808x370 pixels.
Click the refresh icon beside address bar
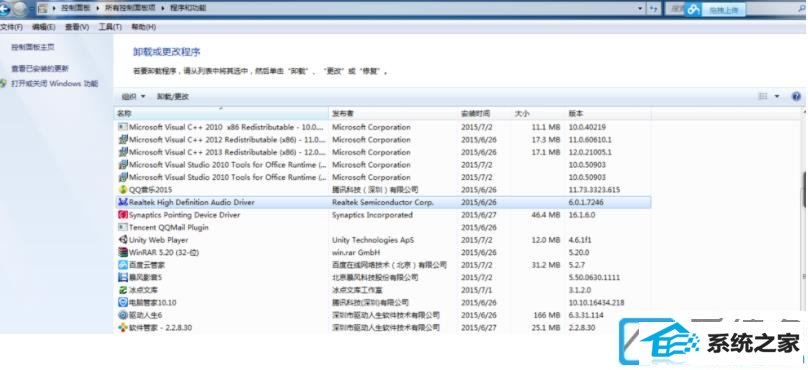coord(654,9)
